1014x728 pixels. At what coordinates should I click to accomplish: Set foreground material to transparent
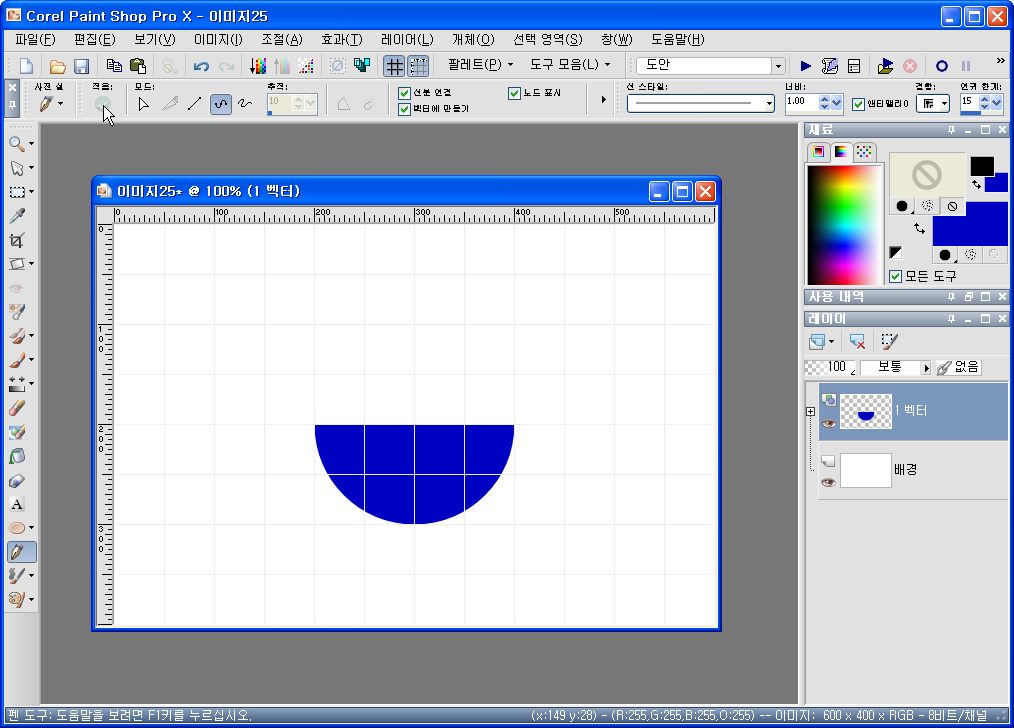coord(952,206)
